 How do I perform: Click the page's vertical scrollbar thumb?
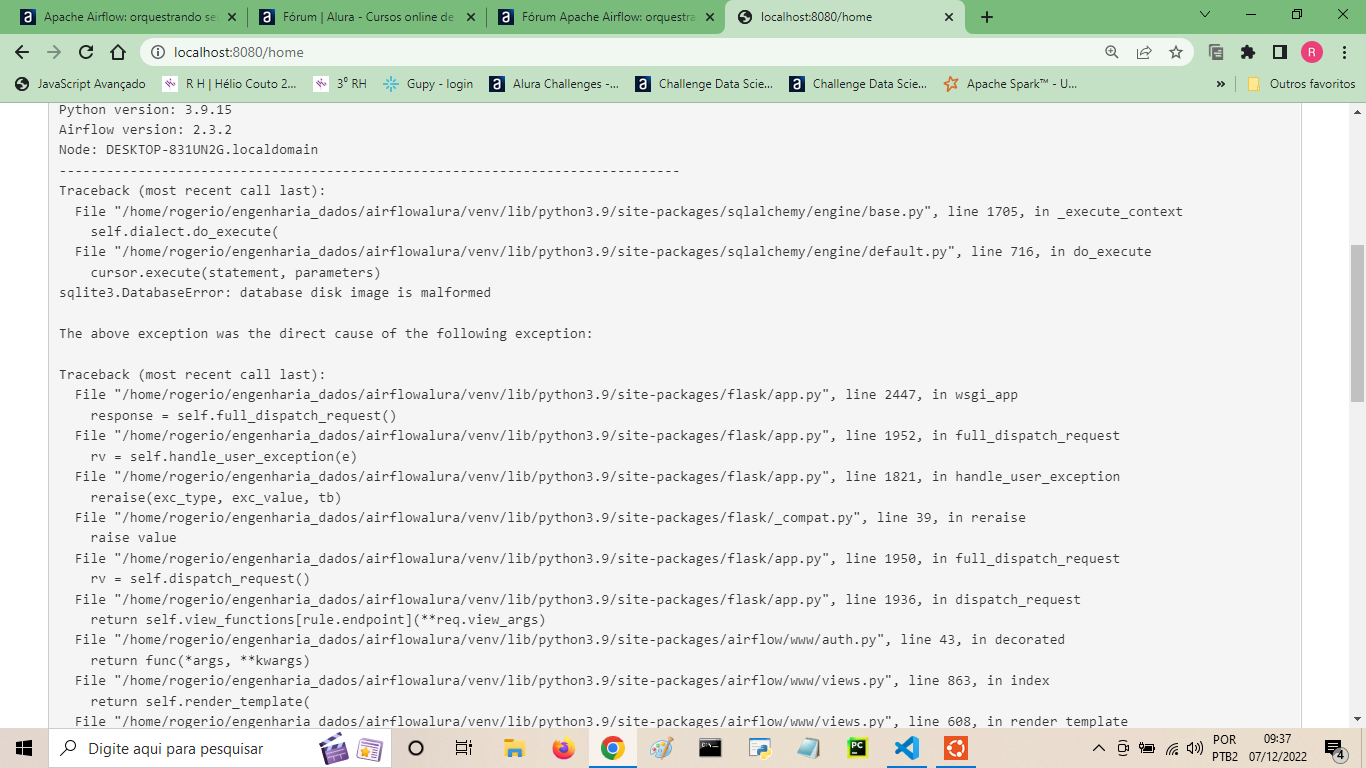pos(1357,323)
